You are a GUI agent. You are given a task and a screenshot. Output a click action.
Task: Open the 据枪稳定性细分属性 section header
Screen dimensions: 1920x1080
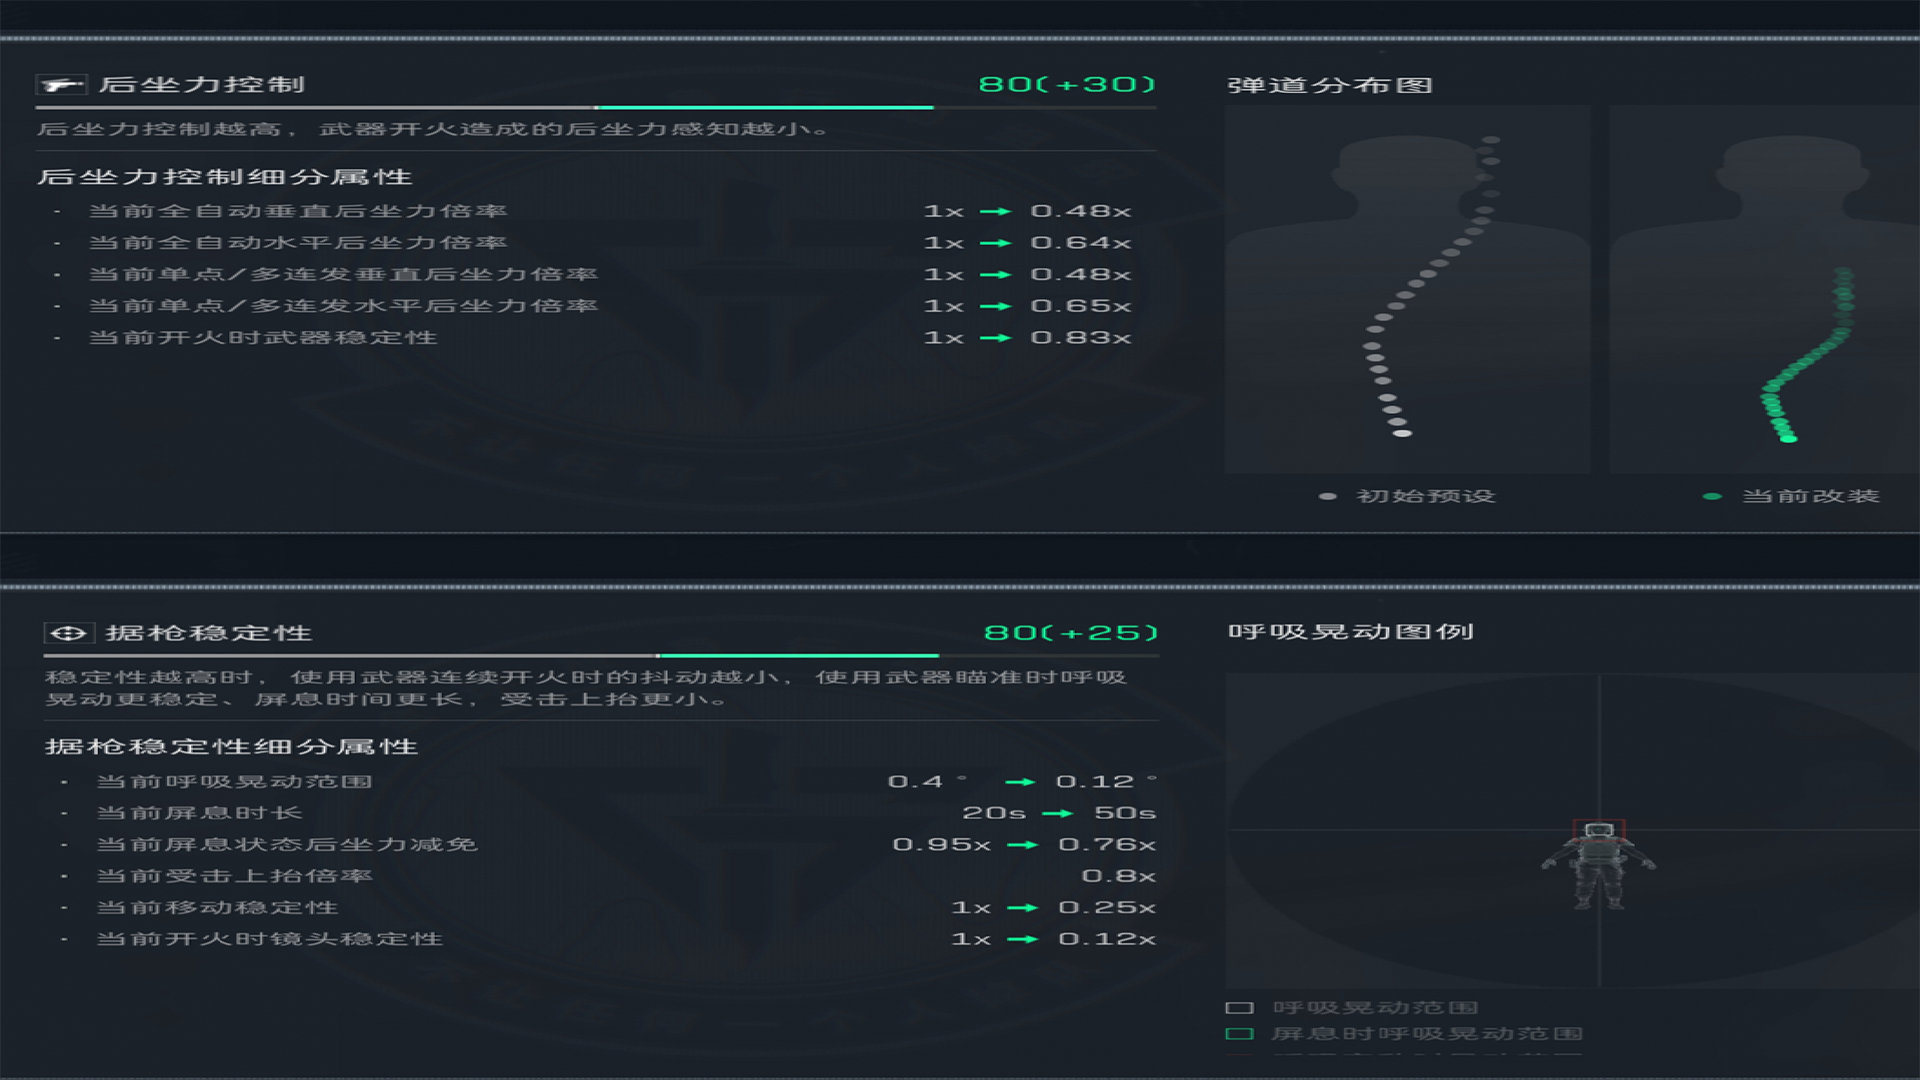231,747
